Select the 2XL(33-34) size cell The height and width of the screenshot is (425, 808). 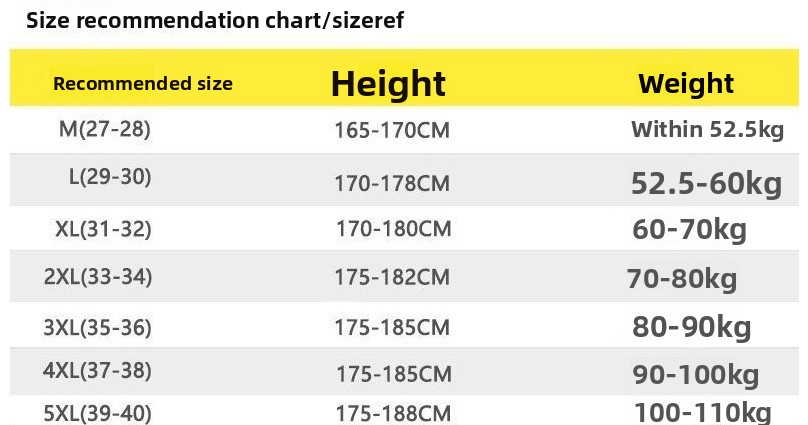point(98,276)
